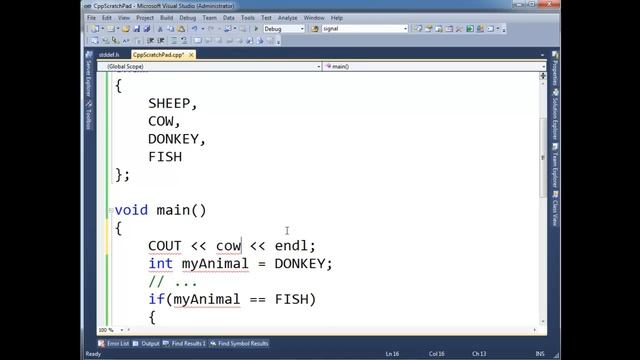This screenshot has height=360, width=640.
Task: Open the Tools menu
Action: [248, 18]
